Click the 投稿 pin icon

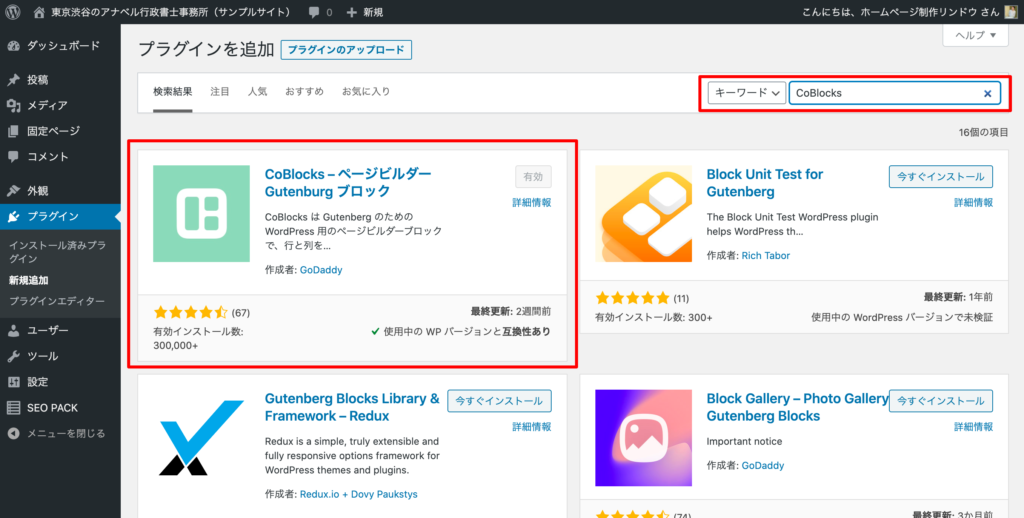tap(13, 80)
